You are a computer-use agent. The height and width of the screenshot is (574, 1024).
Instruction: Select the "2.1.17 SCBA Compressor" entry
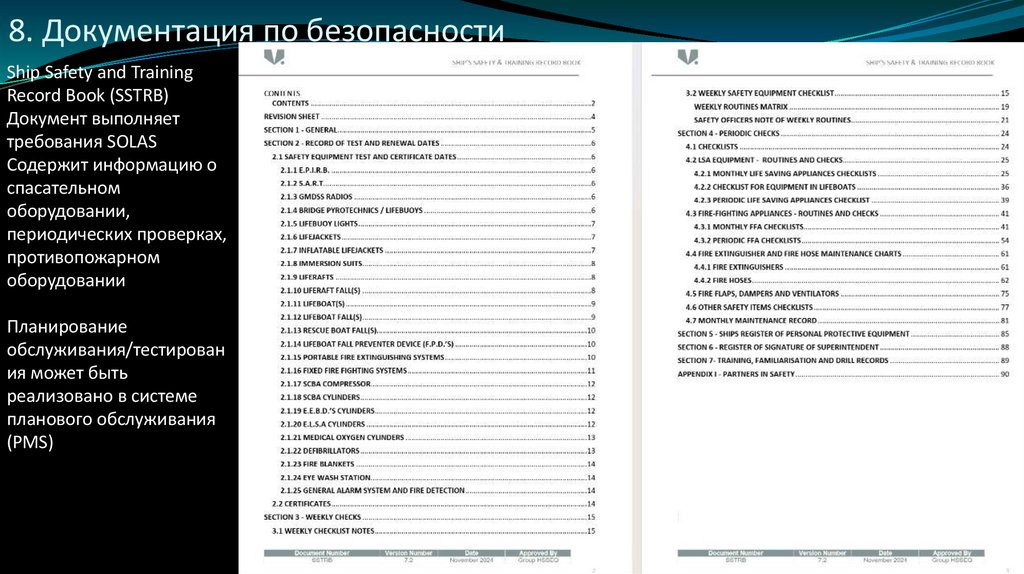point(438,384)
